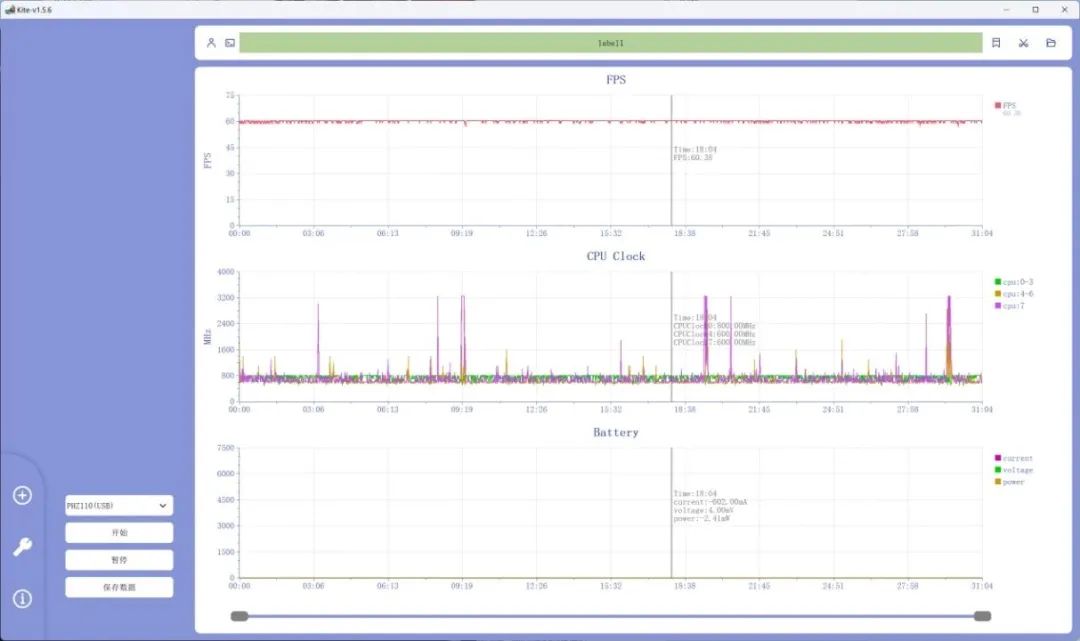Expand the PHZ110(USB) device dropdown
Screen dimensions: 1080x641
[119, 506]
